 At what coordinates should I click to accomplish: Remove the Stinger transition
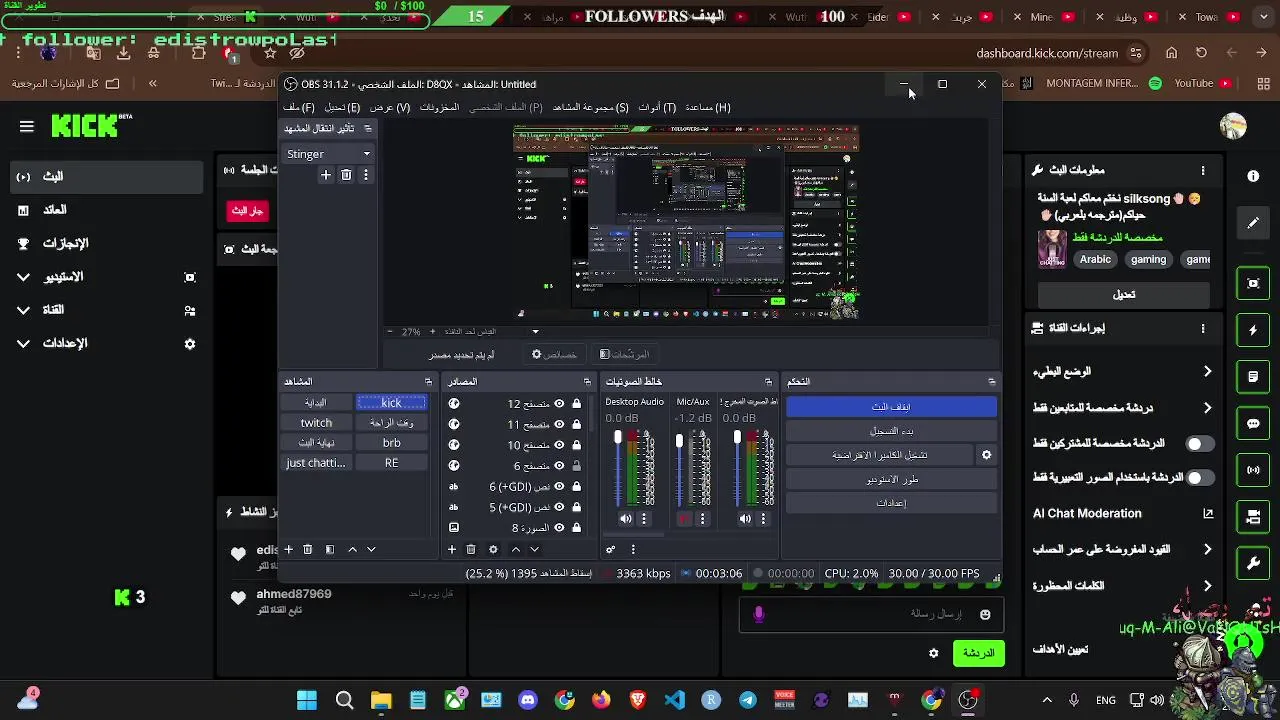point(346,175)
